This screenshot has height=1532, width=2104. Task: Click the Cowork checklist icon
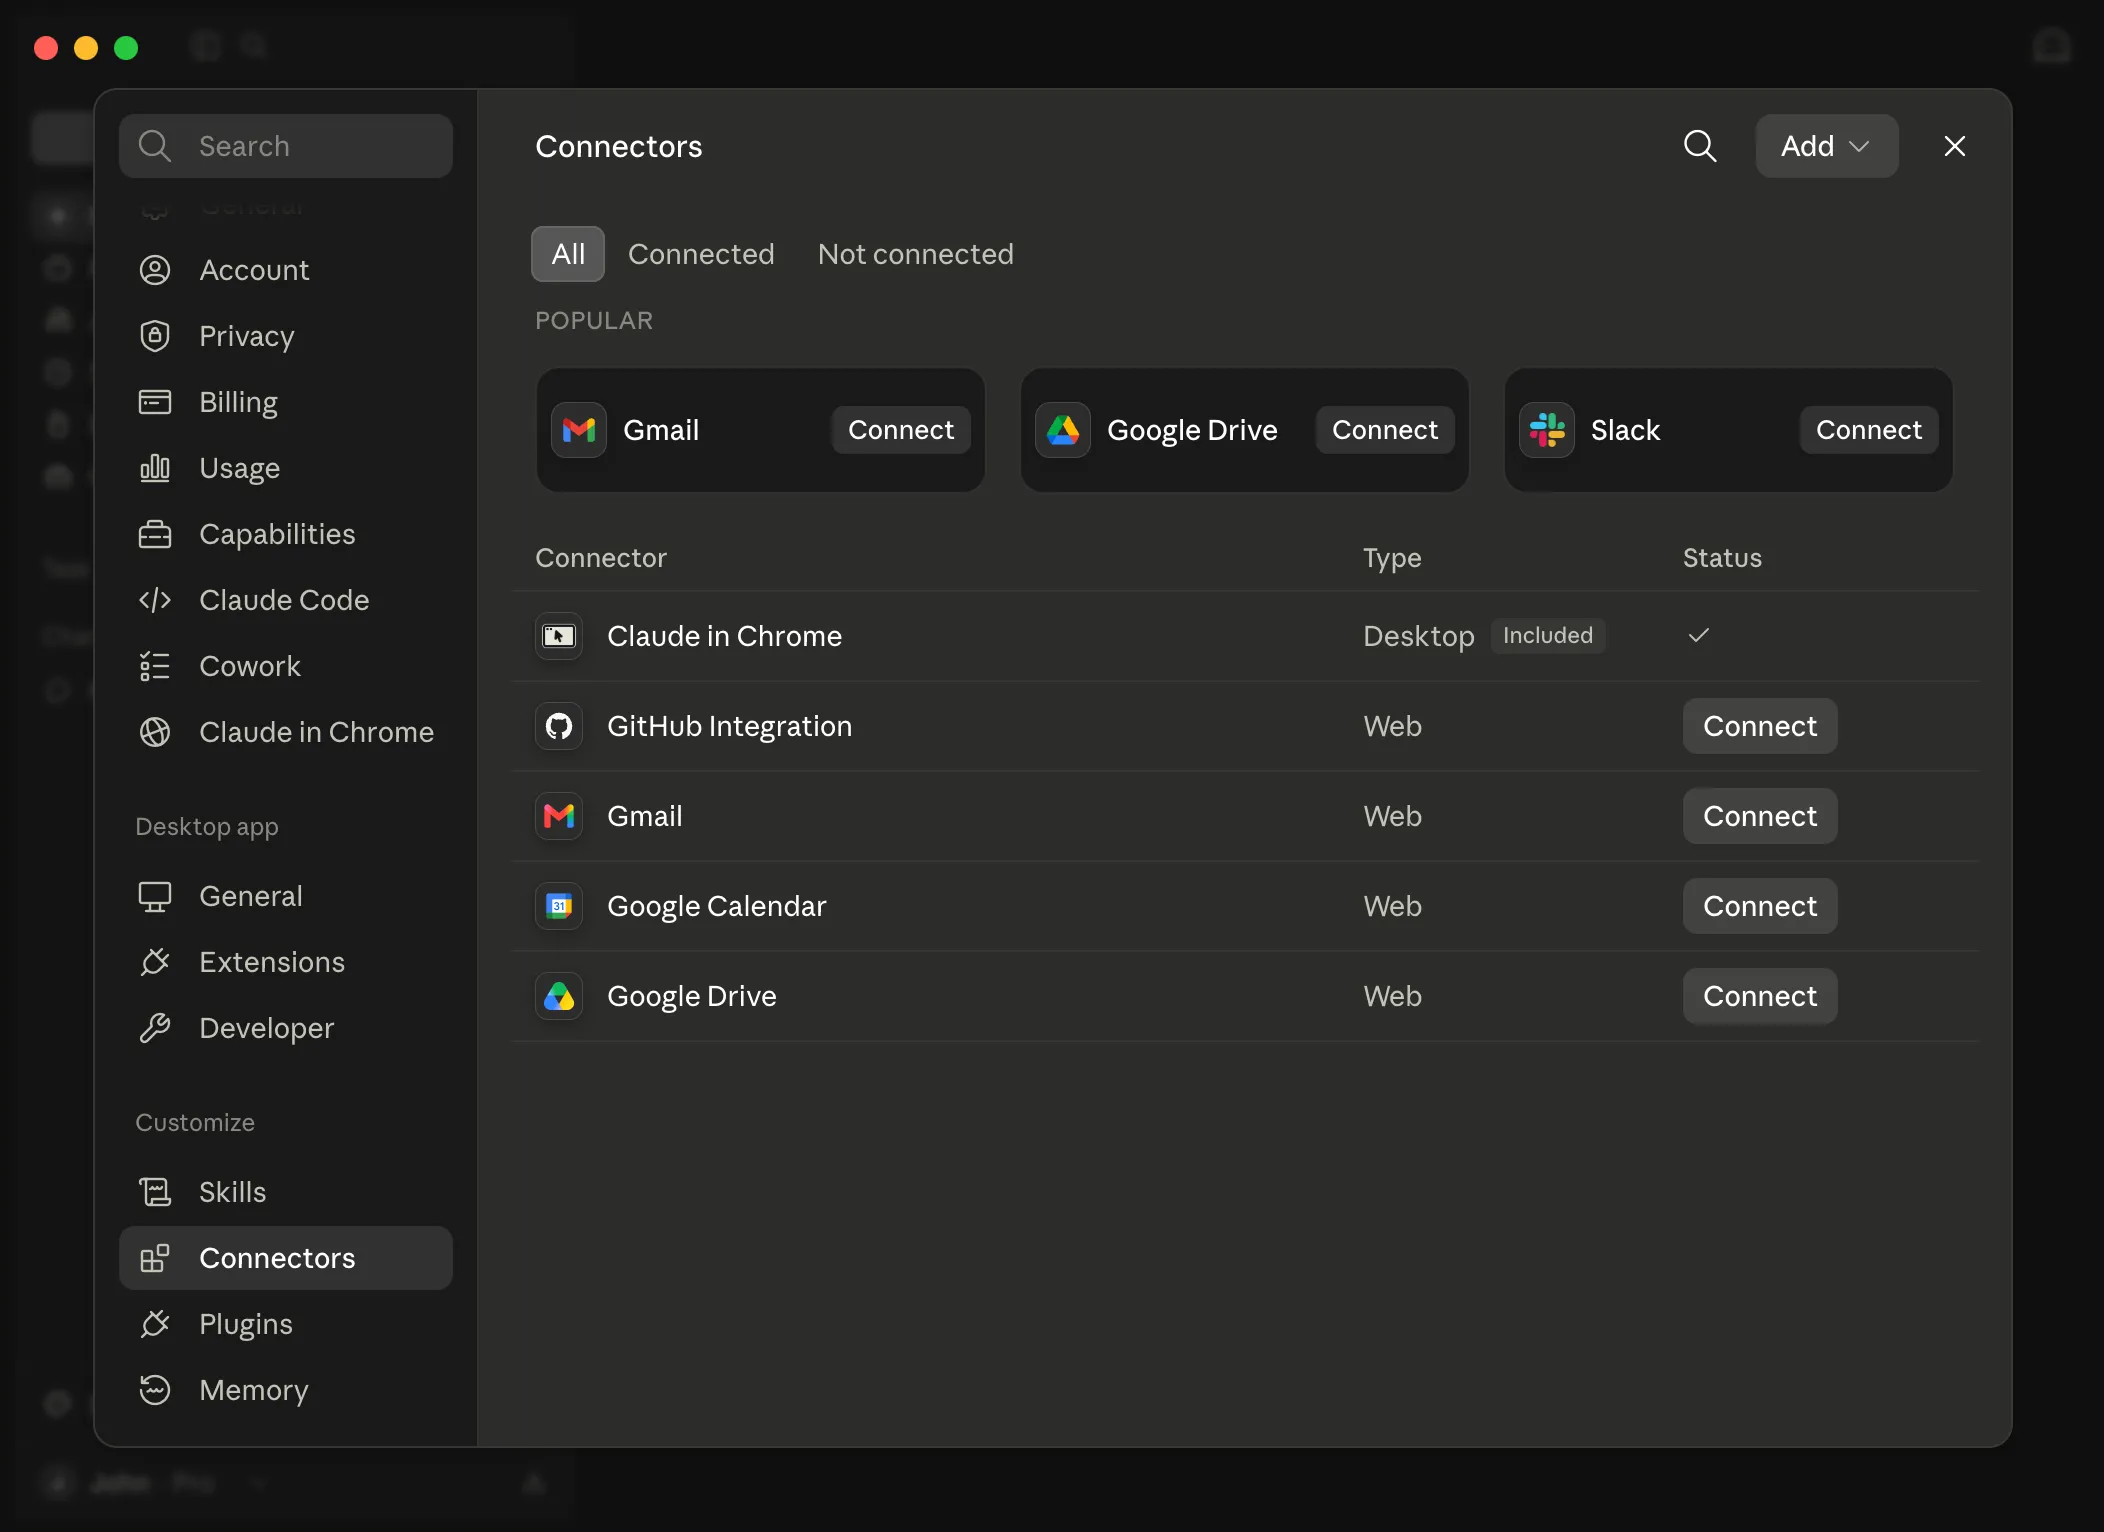pyautogui.click(x=155, y=666)
